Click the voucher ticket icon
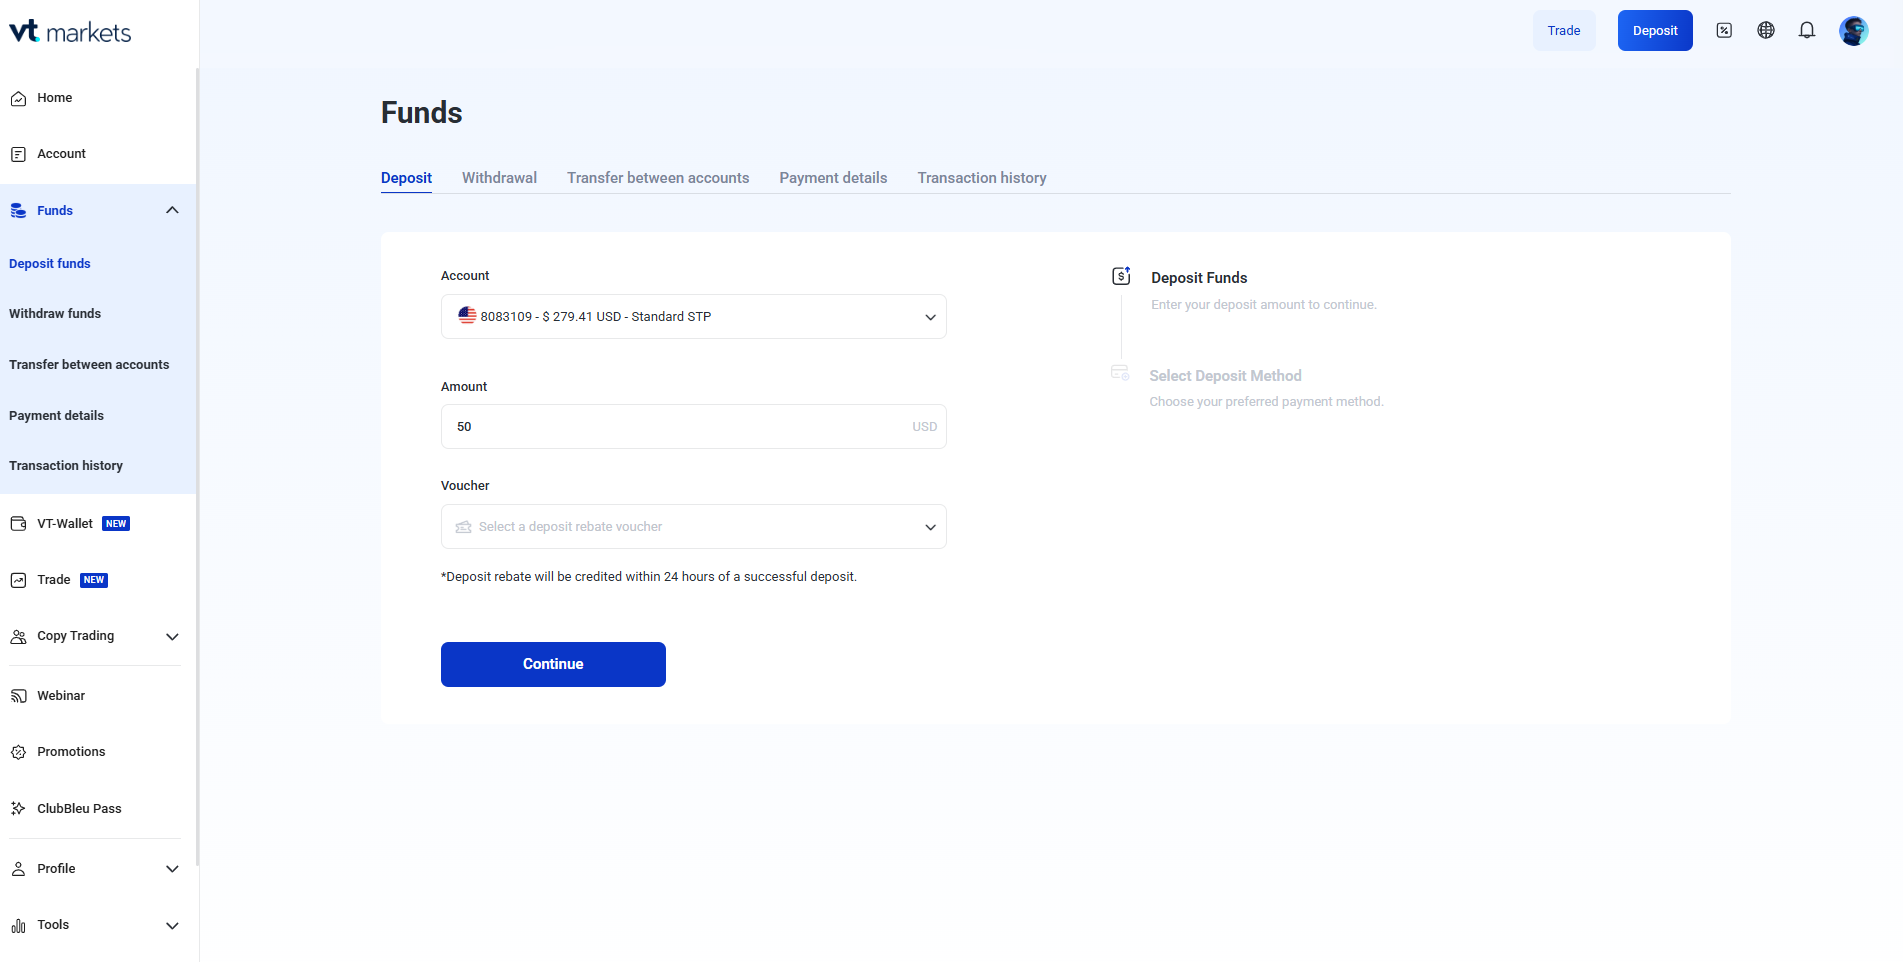 (x=464, y=527)
